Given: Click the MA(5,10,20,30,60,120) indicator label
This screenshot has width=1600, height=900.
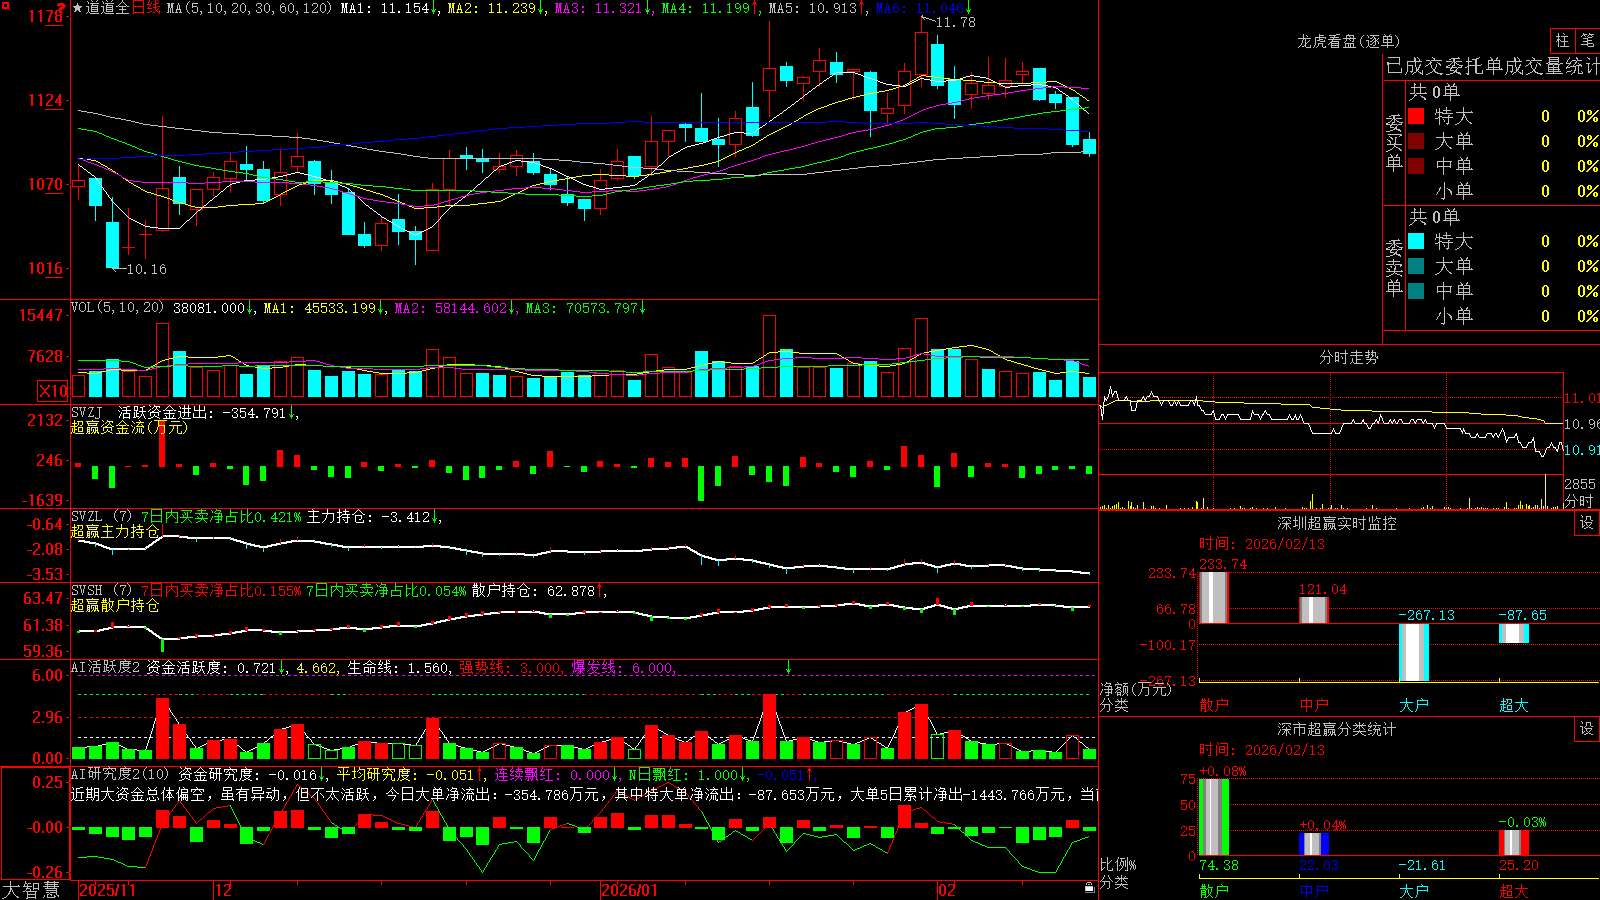Looking at the screenshot, I should click(x=250, y=8).
